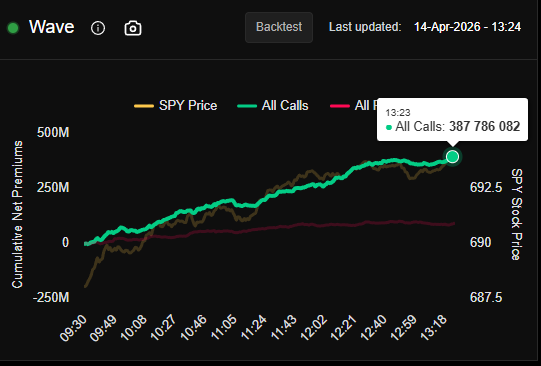Image resolution: width=541 pixels, height=366 pixels.
Task: Click the Wave panel title
Action: click(x=51, y=27)
